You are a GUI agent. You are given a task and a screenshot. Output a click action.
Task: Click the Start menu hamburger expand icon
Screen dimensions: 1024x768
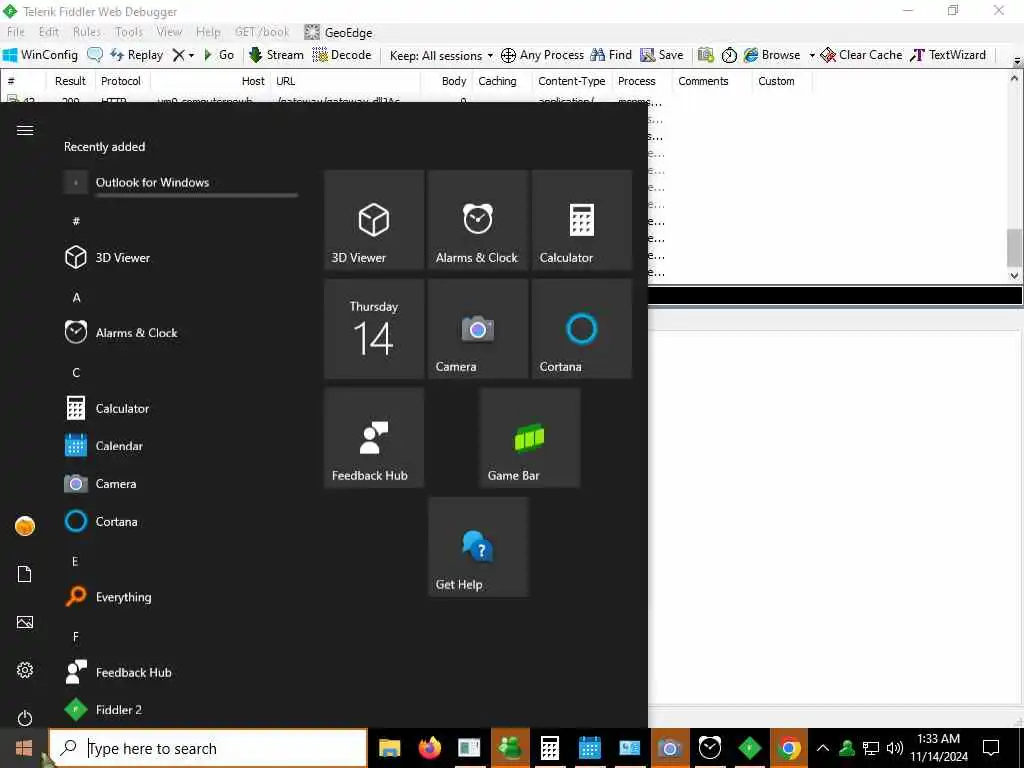pyautogui.click(x=25, y=130)
